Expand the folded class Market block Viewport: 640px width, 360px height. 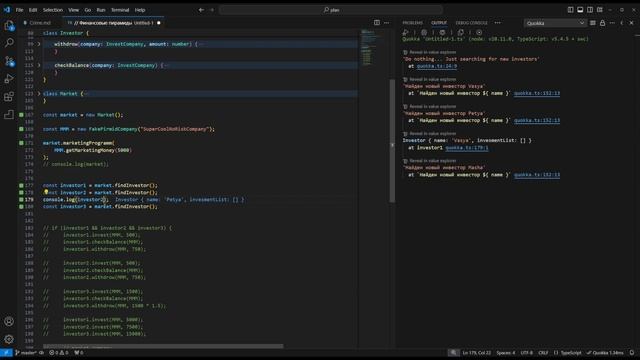[x=39, y=93]
